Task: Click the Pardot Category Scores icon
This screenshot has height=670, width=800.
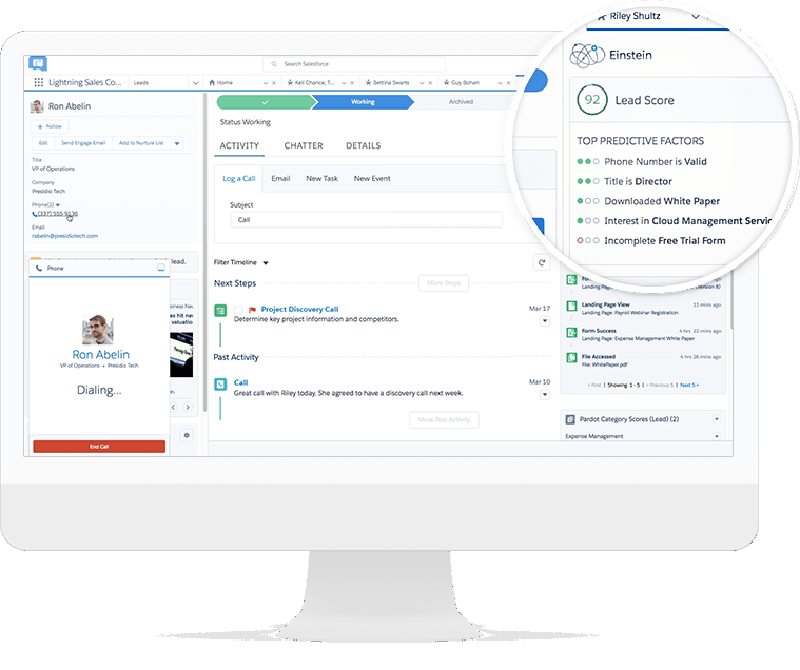Action: [x=570, y=419]
